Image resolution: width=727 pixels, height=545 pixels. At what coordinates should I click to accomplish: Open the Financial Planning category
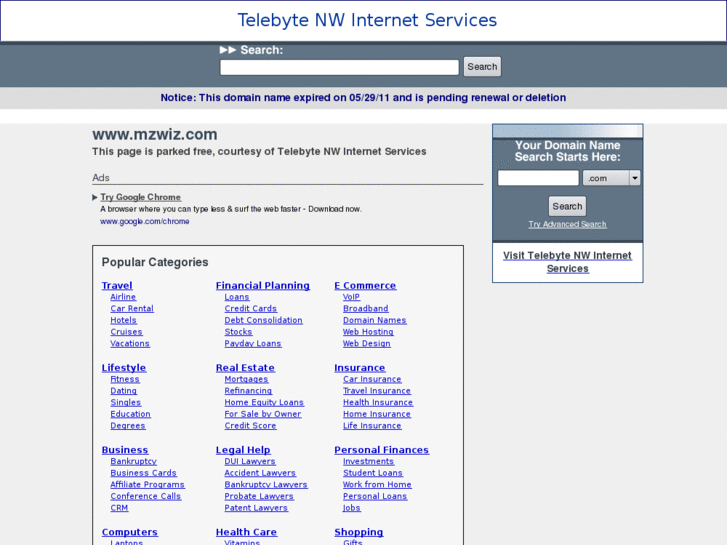click(262, 286)
